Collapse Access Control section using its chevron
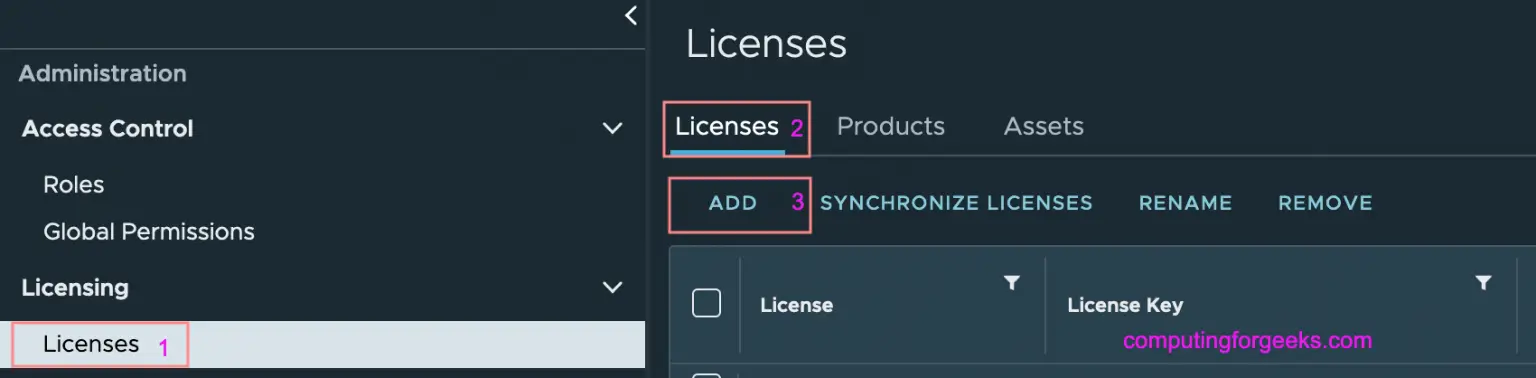Image resolution: width=1536 pixels, height=378 pixels. 612,128
